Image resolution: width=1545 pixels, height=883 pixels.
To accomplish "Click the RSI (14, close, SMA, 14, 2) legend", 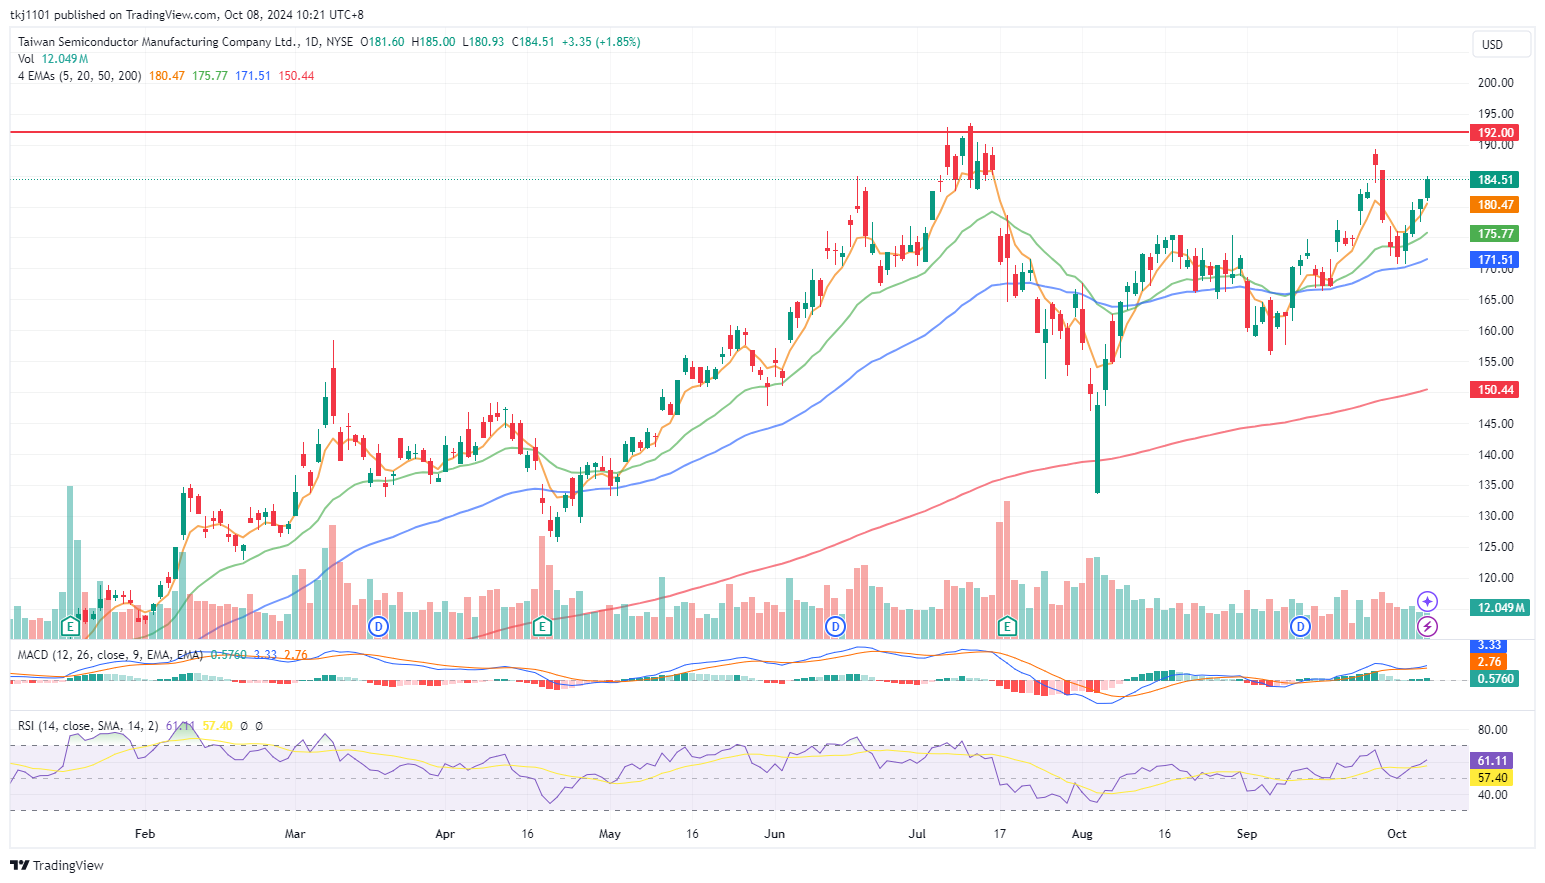I will [x=88, y=726].
